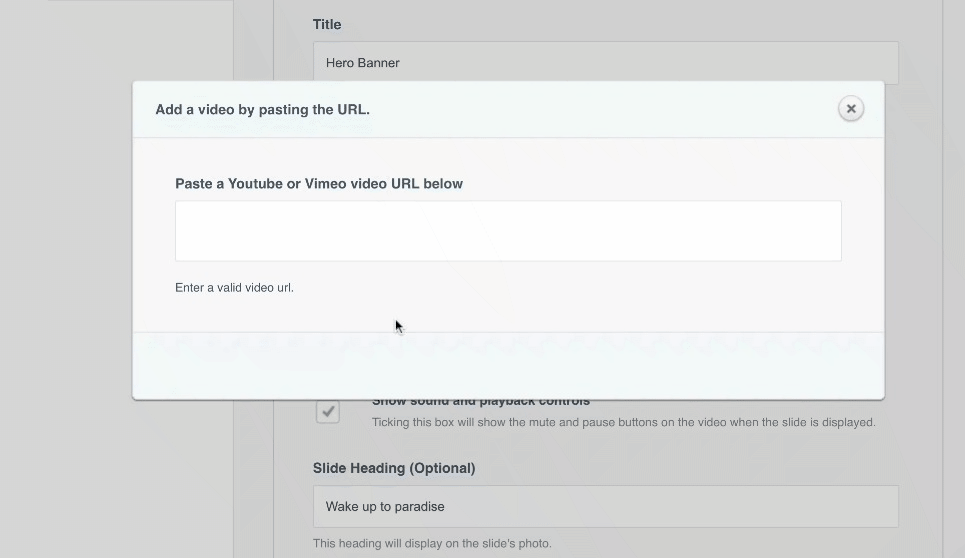Click the 'Slide Heading (Optional)' label
Screen dimensions: 965x558
(394, 468)
